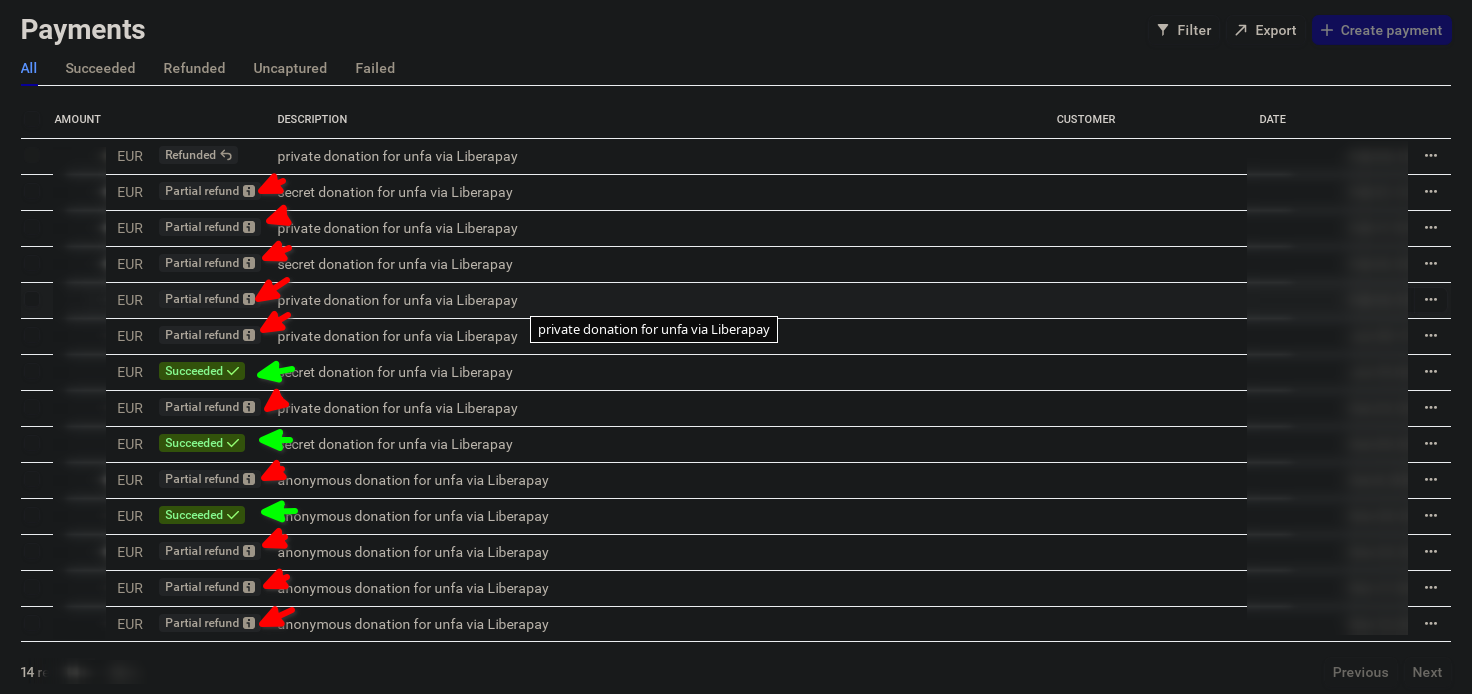This screenshot has height=694, width=1472.
Task: Open the ellipsis menu on the top payment row
Action: (1430, 156)
